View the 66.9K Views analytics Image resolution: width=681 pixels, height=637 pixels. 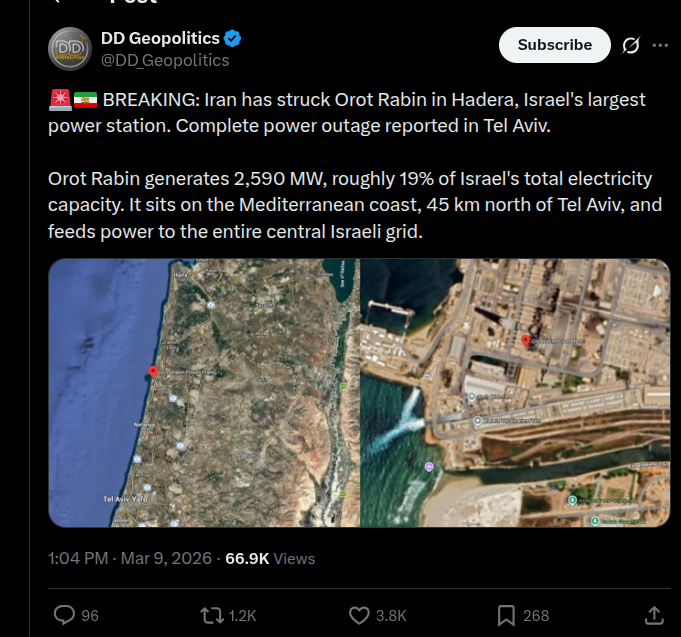(270, 558)
